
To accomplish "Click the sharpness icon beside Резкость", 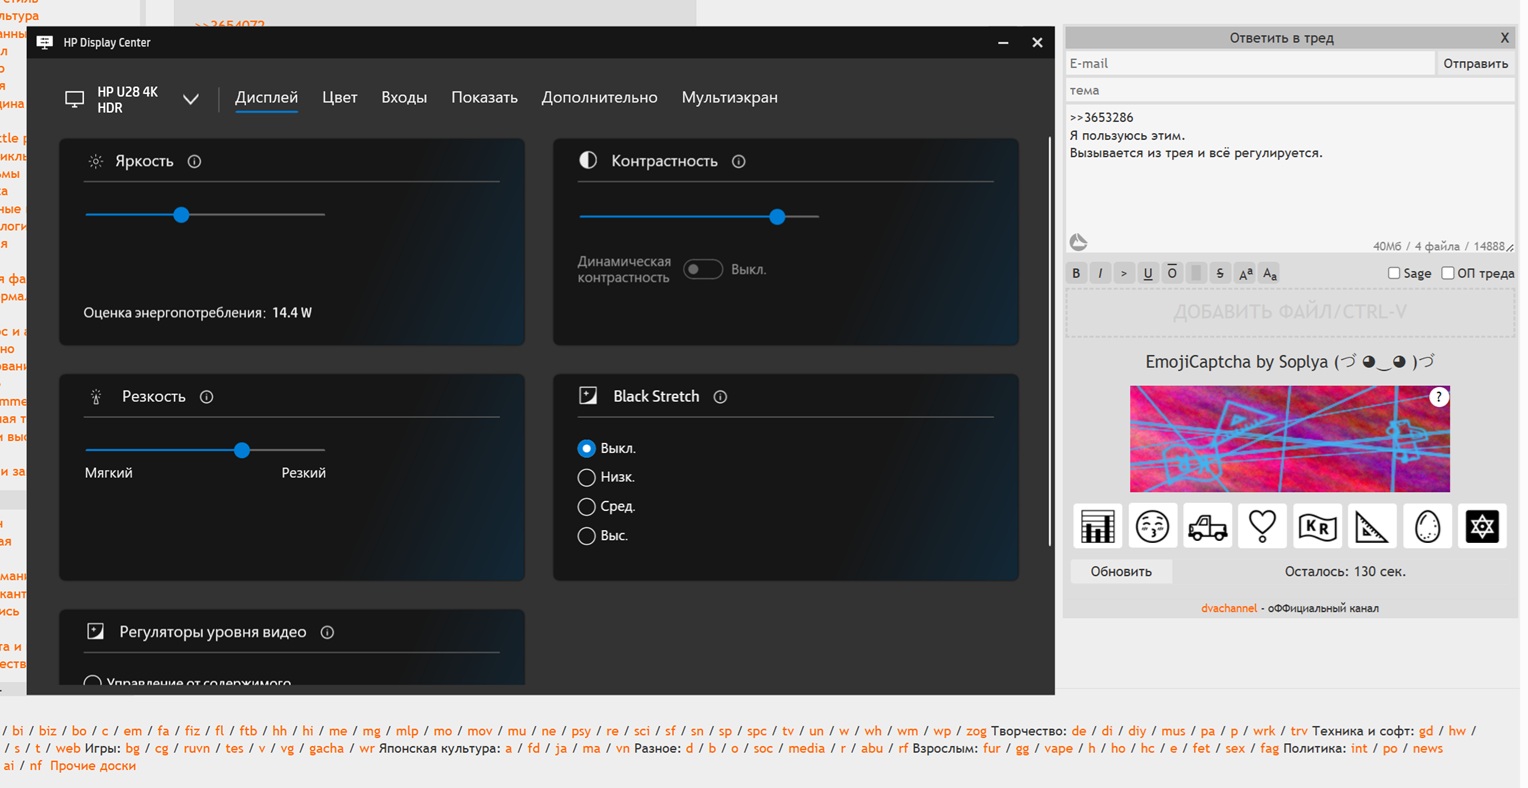I will tap(96, 397).
